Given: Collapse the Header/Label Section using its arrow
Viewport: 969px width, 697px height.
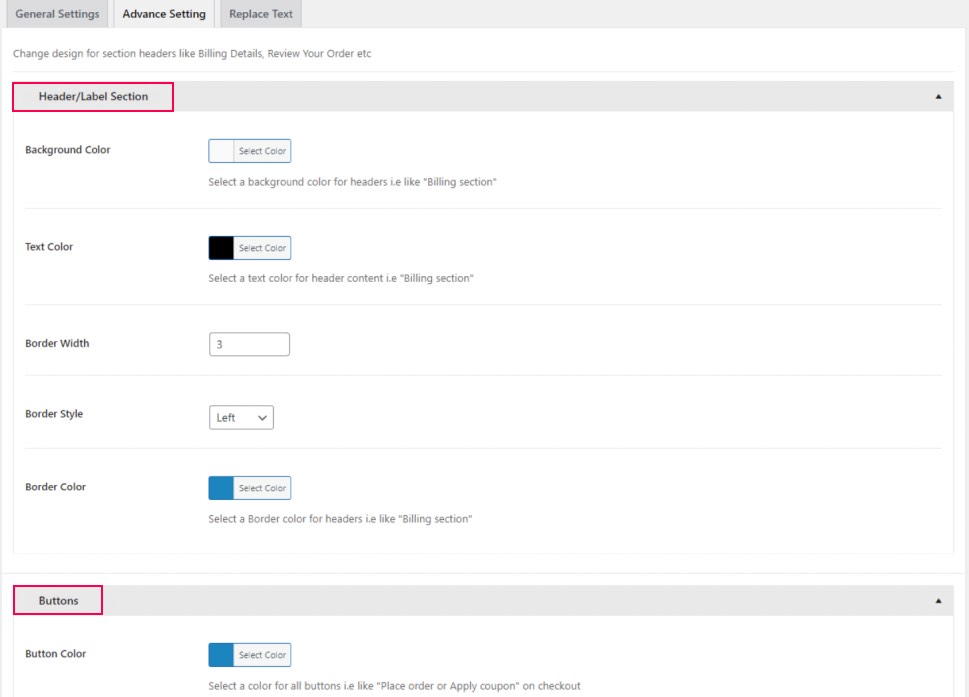Looking at the screenshot, I should (938, 97).
